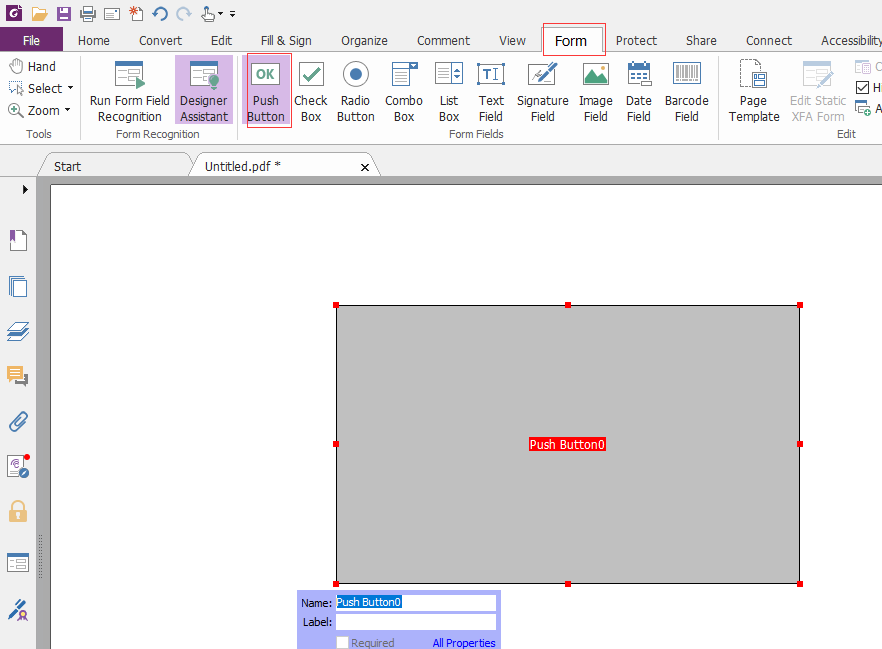Click the Label input field
The image size is (882, 649).
point(416,622)
